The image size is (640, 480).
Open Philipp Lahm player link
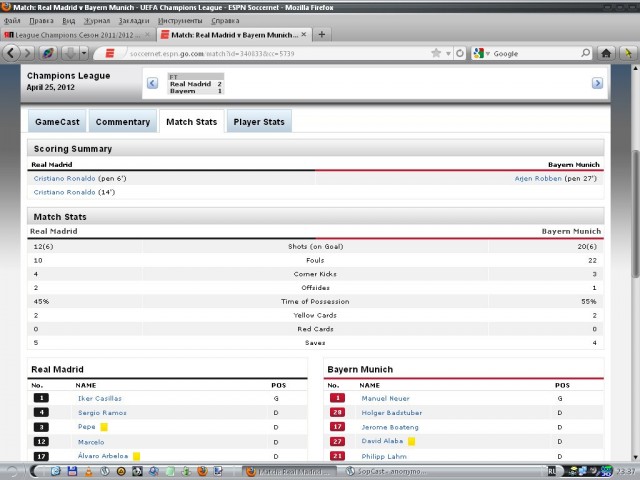384,456
